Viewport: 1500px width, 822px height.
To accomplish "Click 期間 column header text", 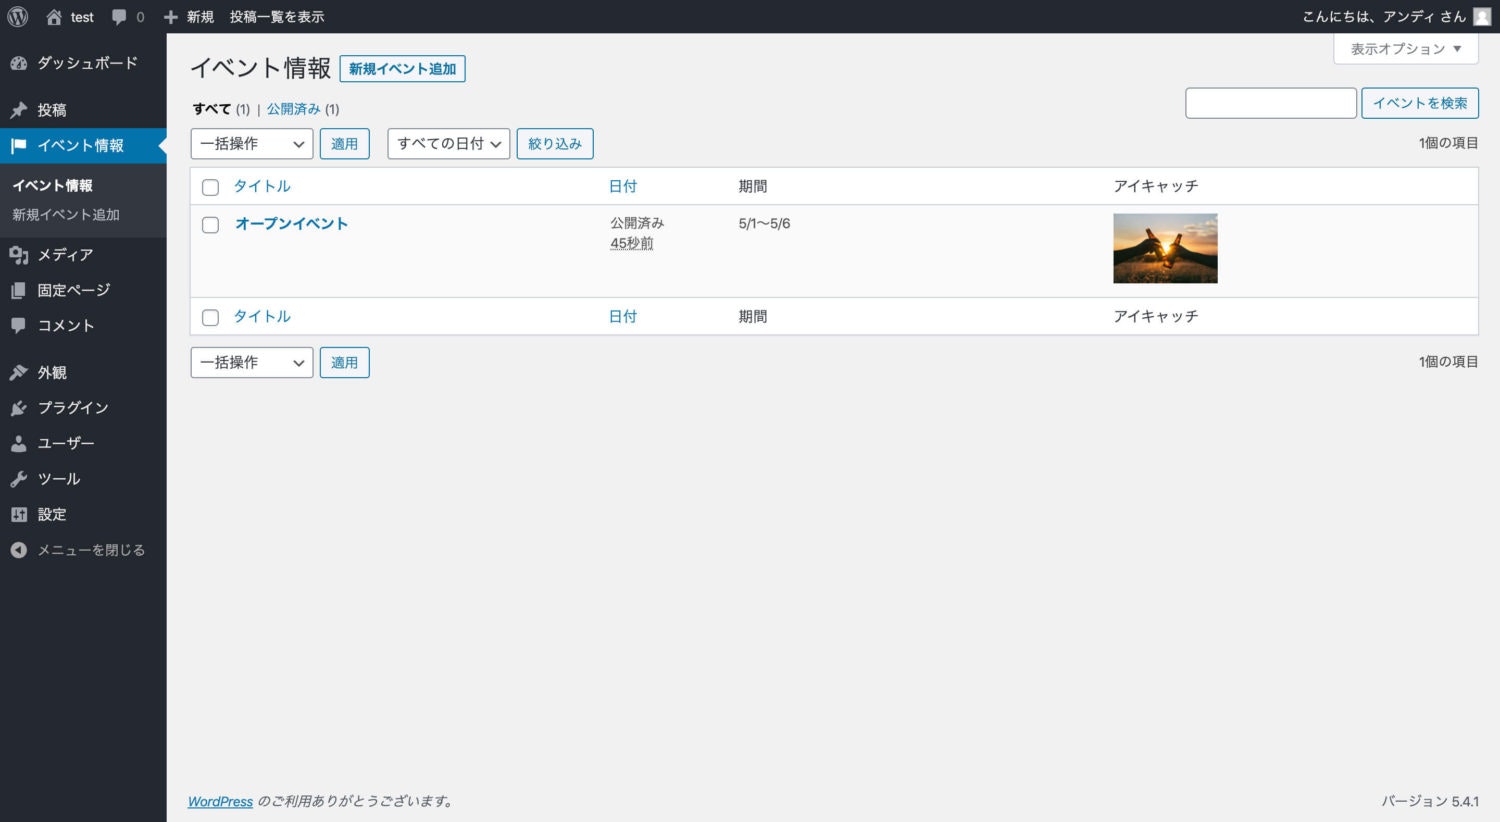I will (753, 186).
